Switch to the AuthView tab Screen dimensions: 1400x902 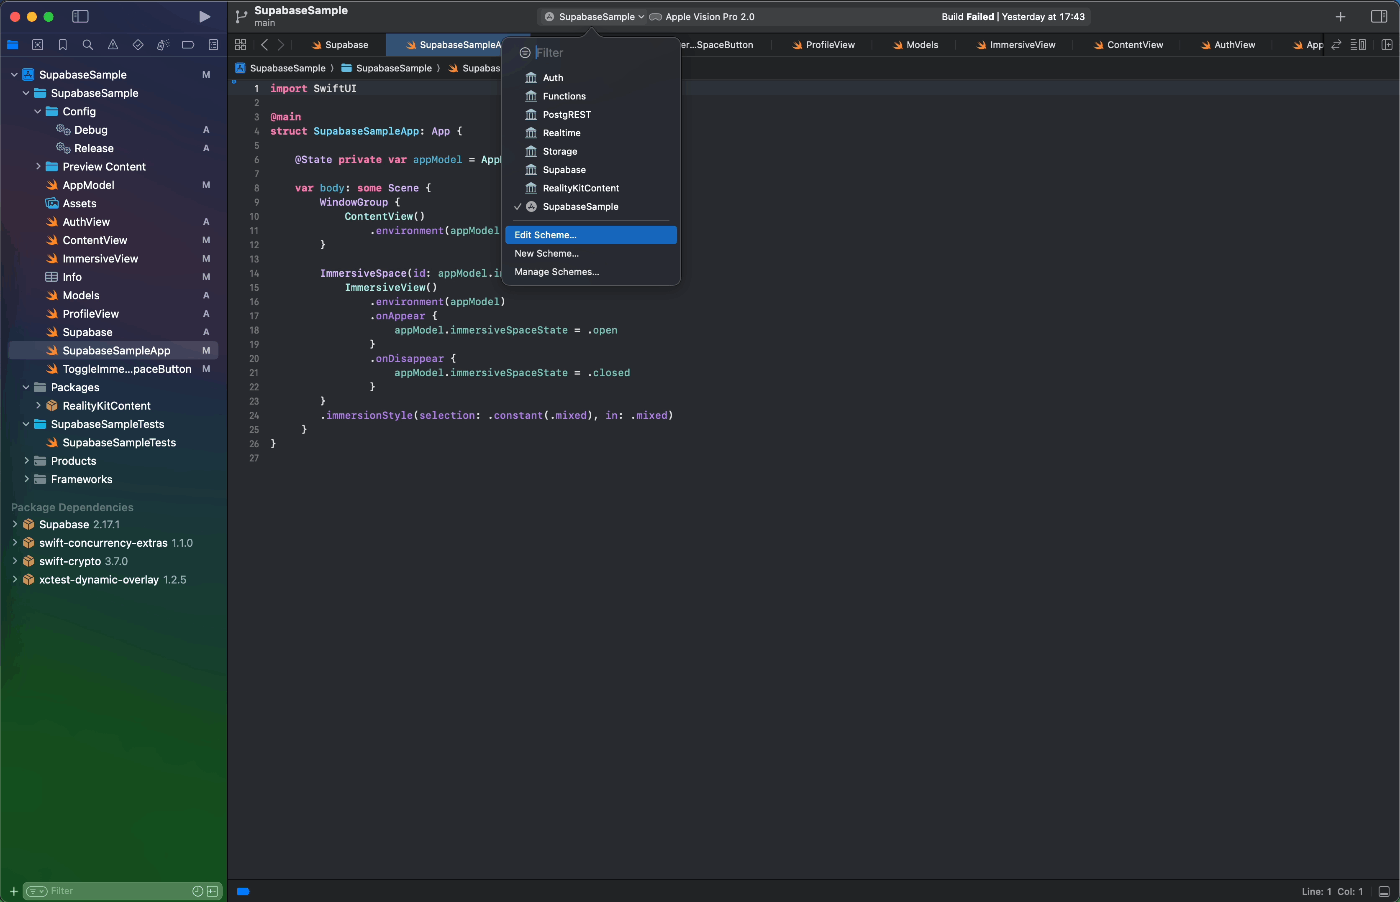click(x=1227, y=45)
